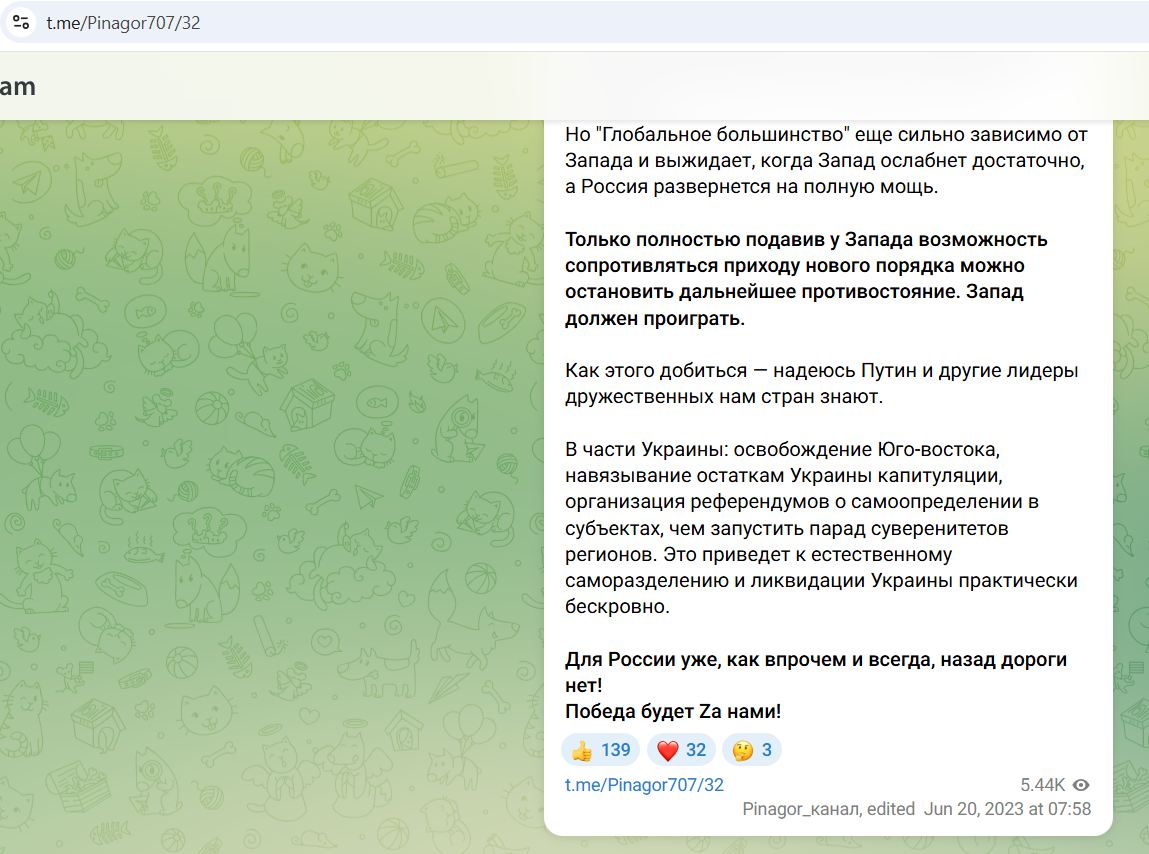Select the line "Как этого добиться — надеюсь Путин"
Image resolution: width=1149 pixels, height=854 pixels.
tap(821, 370)
